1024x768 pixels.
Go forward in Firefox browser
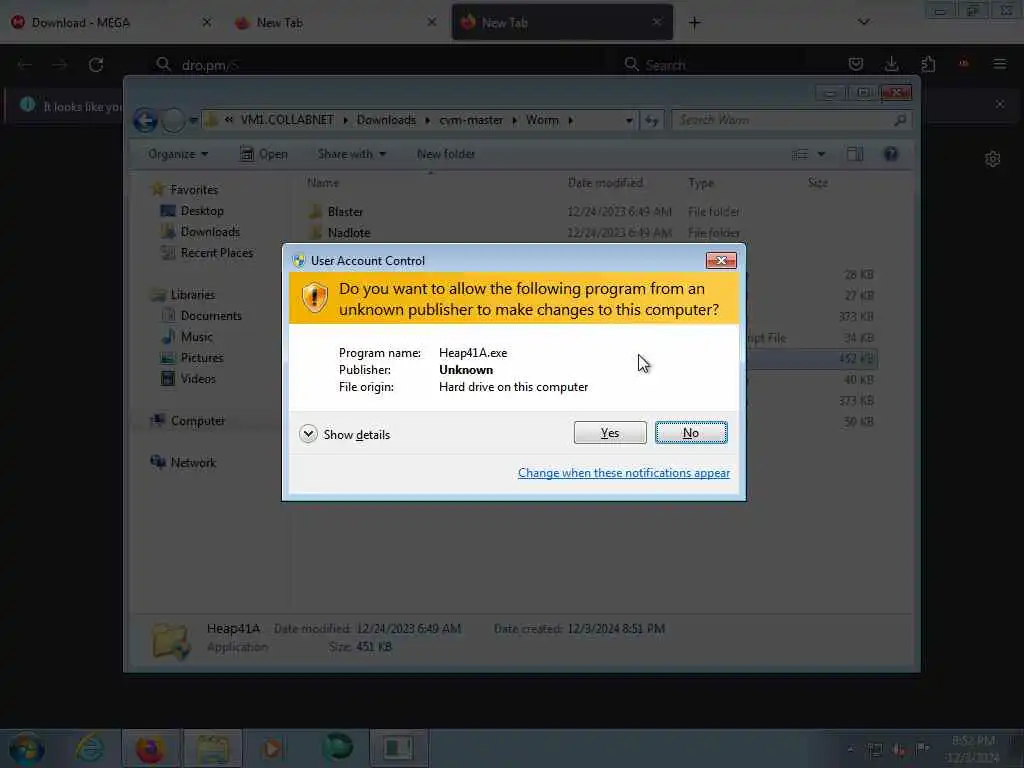60,65
